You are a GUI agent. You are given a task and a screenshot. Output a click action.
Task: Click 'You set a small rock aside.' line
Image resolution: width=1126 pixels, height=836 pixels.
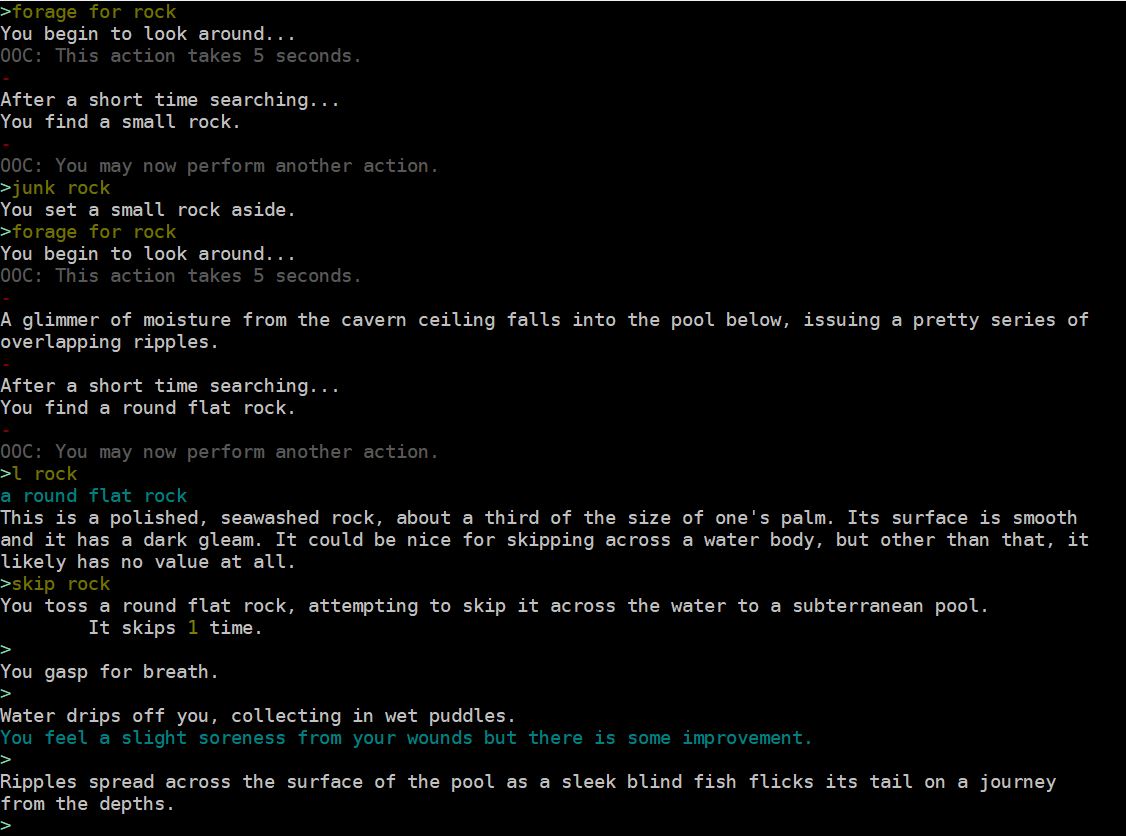(x=148, y=210)
